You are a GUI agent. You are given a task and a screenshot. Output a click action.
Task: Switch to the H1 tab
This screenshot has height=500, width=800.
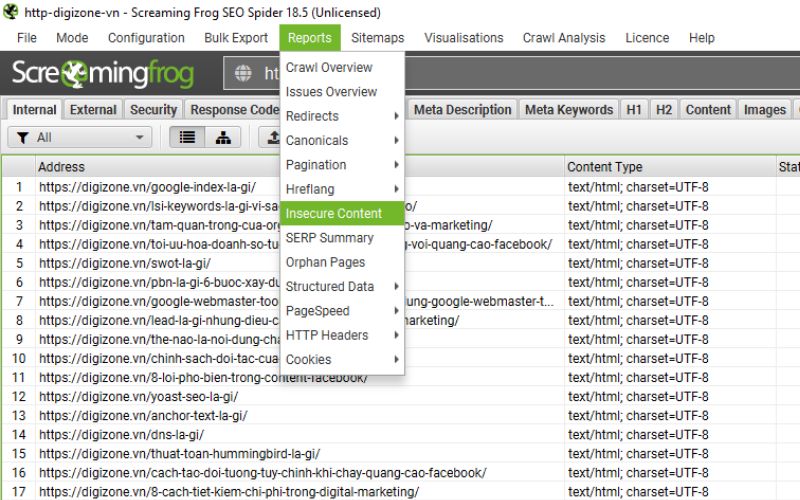pos(634,110)
